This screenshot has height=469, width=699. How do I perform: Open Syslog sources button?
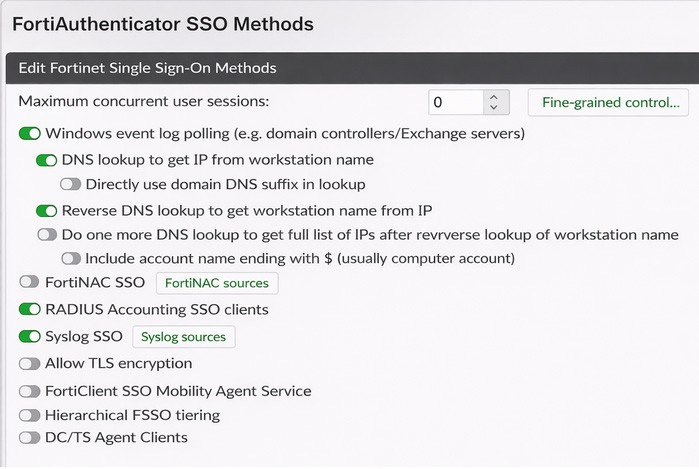coord(184,337)
